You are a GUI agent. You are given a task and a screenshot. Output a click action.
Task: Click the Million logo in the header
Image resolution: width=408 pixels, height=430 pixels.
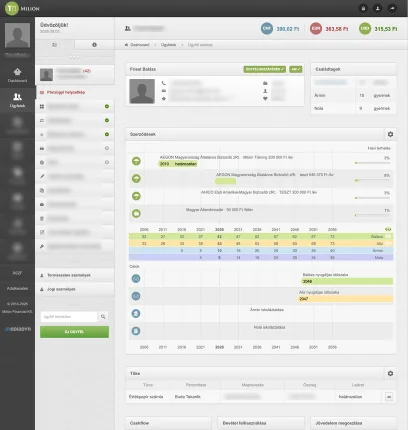coord(22,8)
